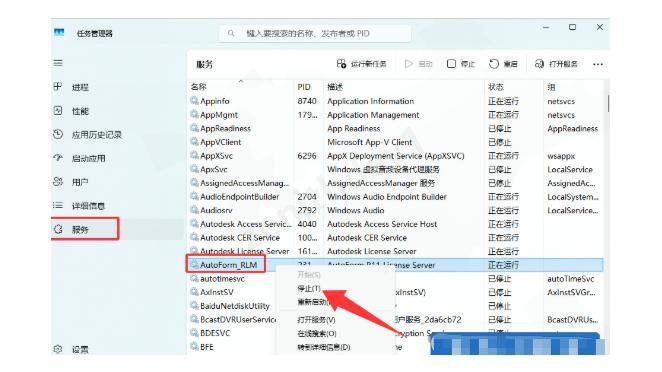Select the AutoForm_RLM service row
The image size is (662, 372).
396,265
